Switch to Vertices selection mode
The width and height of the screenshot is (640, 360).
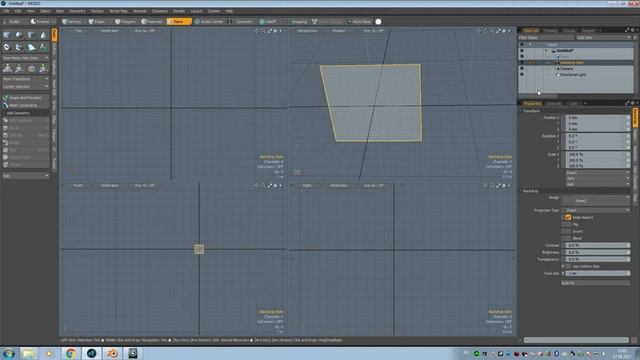point(72,22)
